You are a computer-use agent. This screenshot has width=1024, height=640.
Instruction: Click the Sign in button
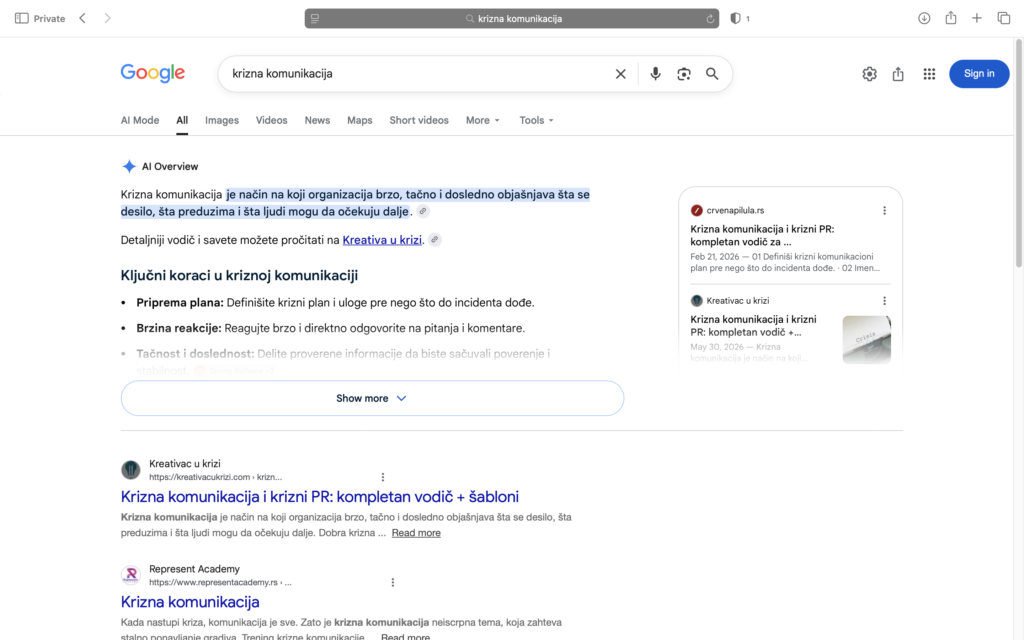[979, 74]
